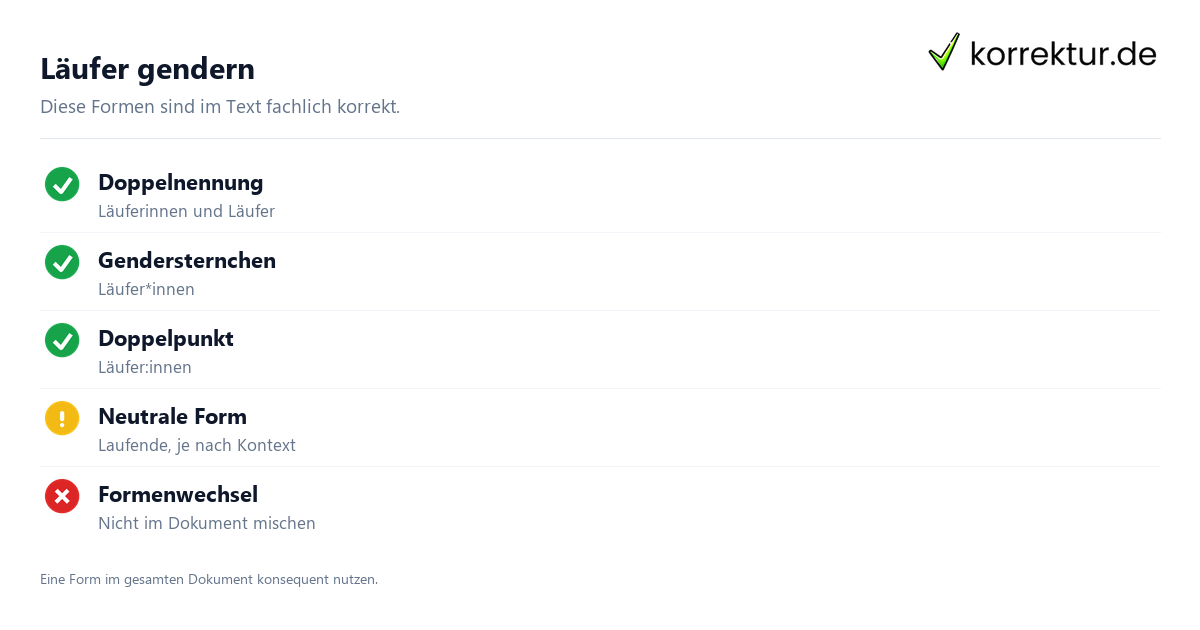Click the example text Läuferinnen und Läufer

[186, 211]
